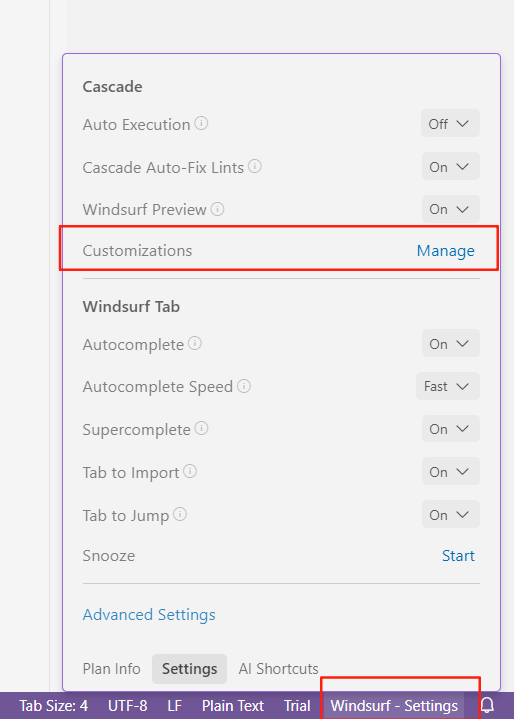Screen dimensions: 514x719
Task: Click the Windsurf Preview info icon
Action: tap(217, 209)
